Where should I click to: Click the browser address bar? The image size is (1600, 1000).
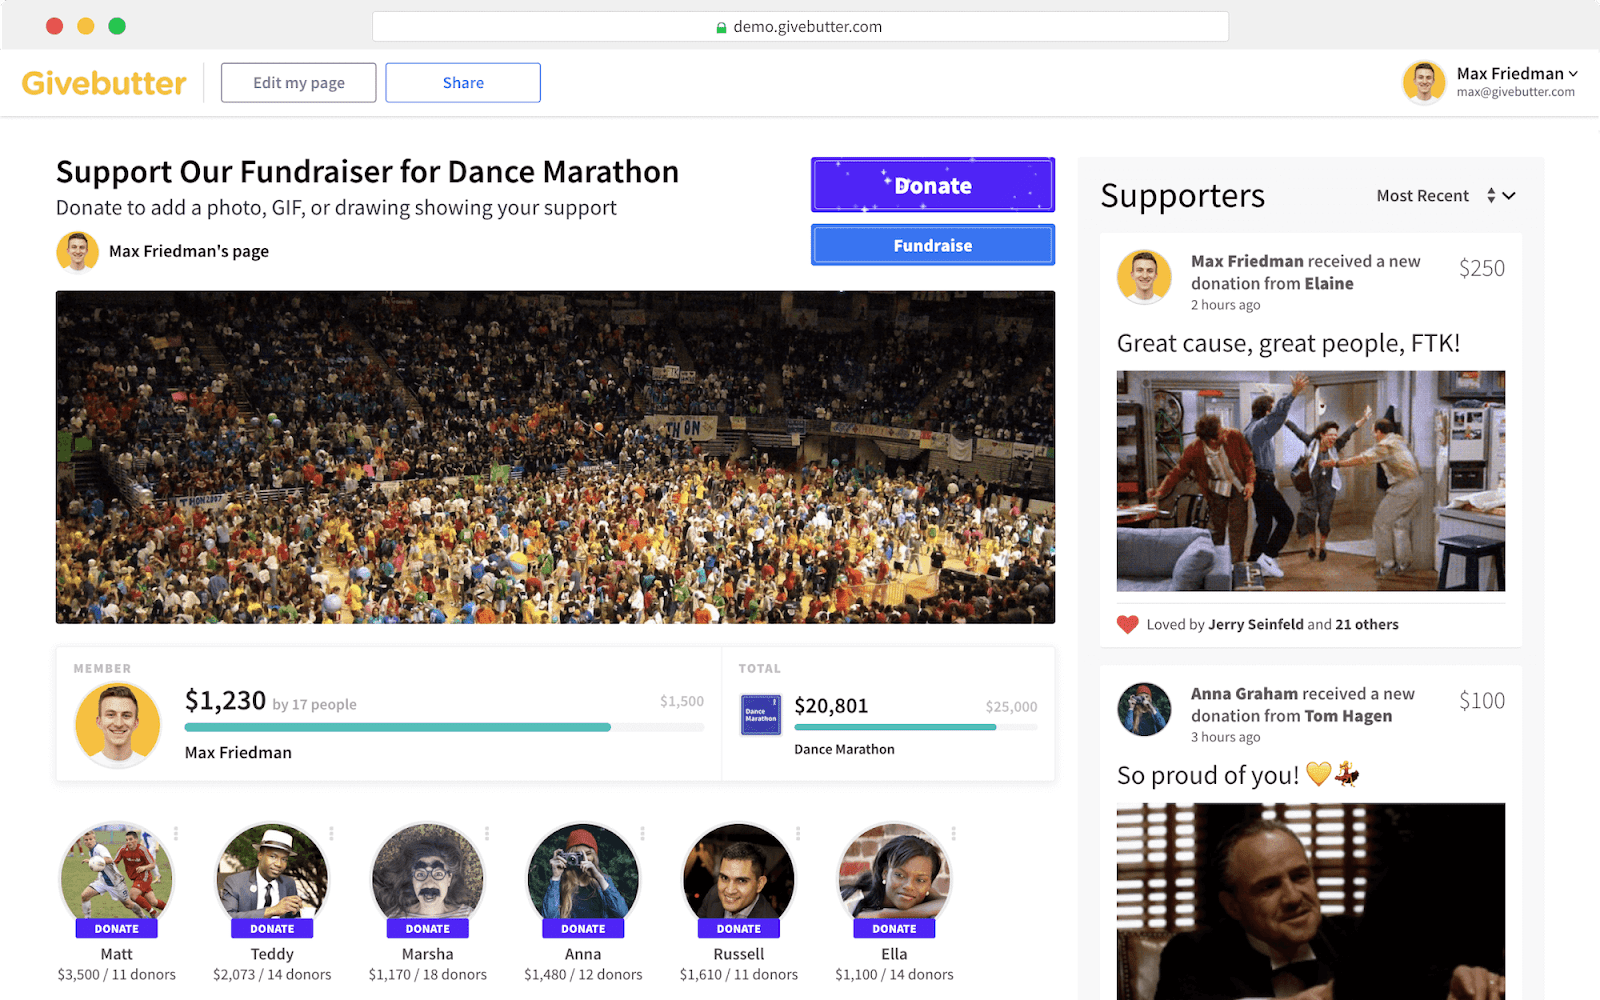pyautogui.click(x=800, y=27)
